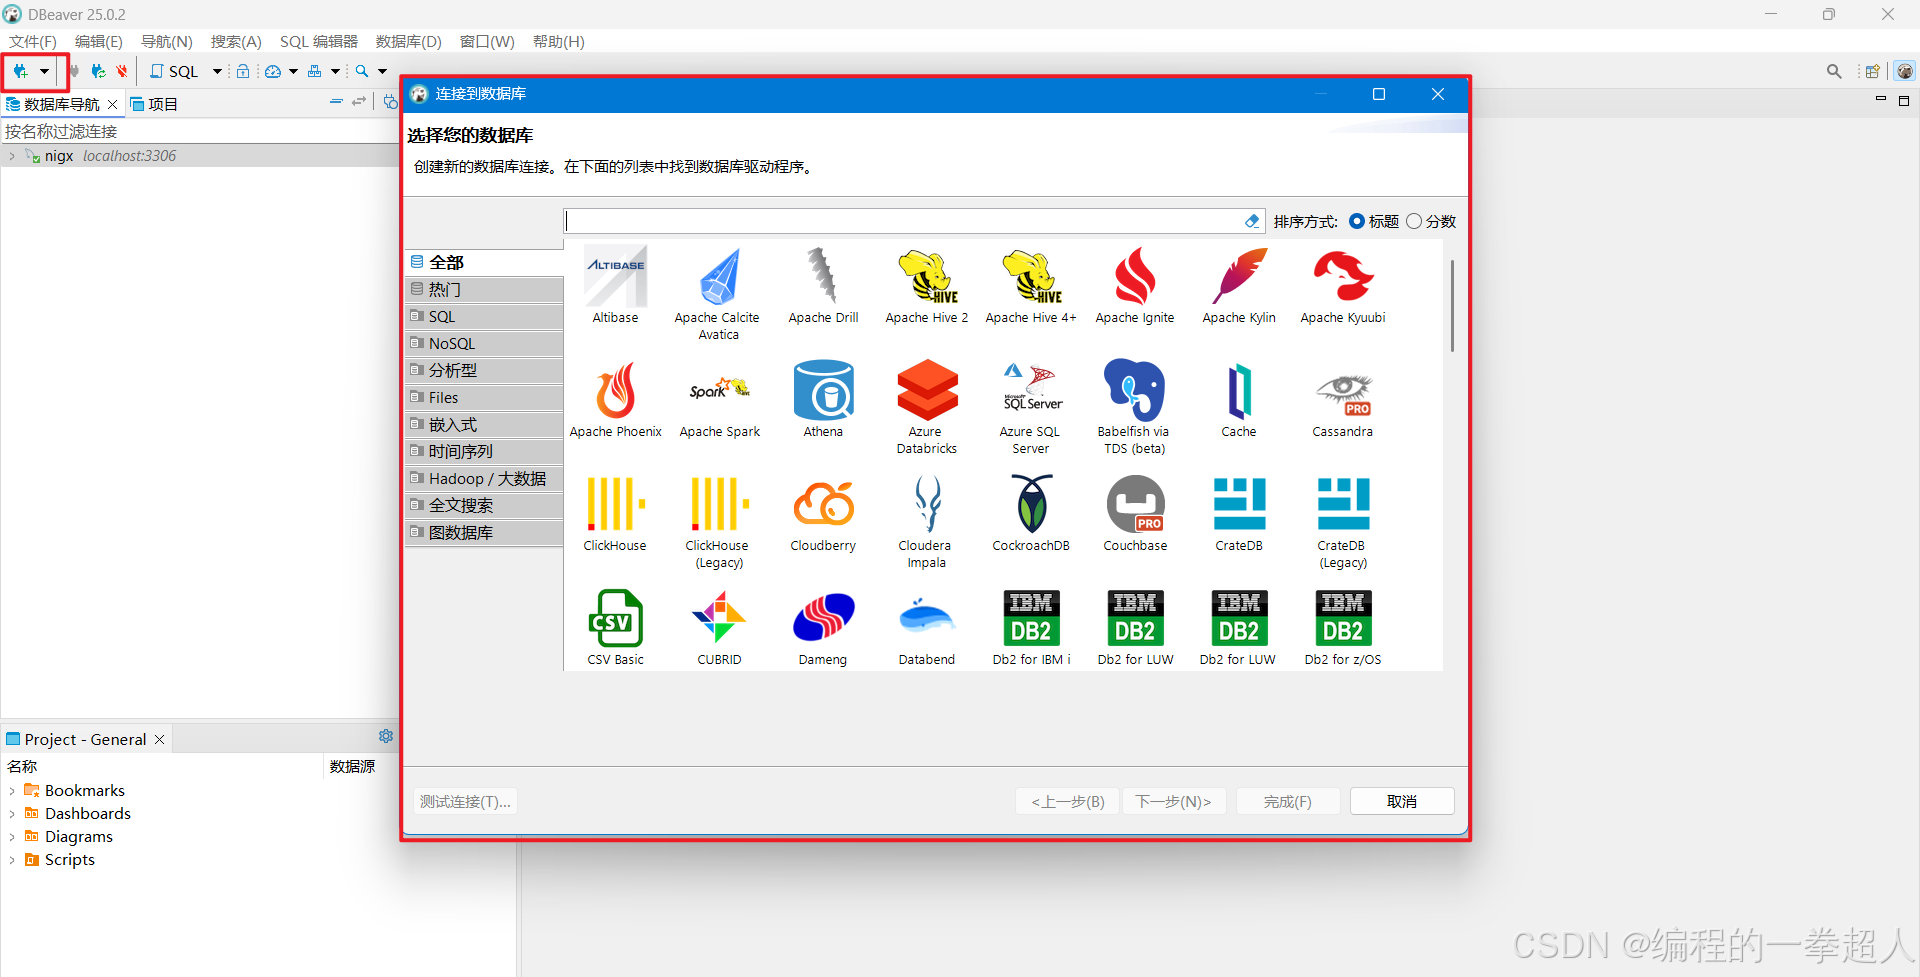Expand the nigx localhost:3306 connection

(11, 156)
